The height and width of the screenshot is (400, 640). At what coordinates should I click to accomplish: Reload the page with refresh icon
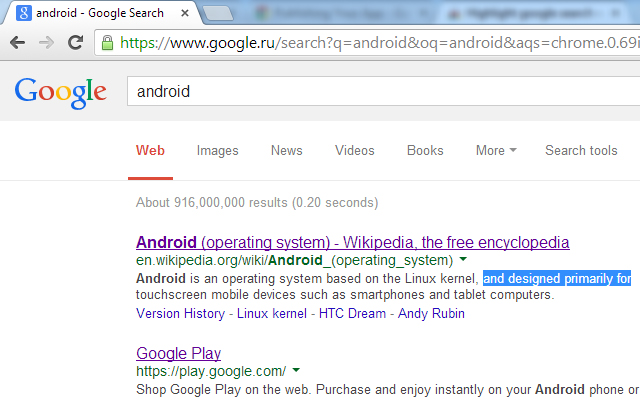[75, 42]
